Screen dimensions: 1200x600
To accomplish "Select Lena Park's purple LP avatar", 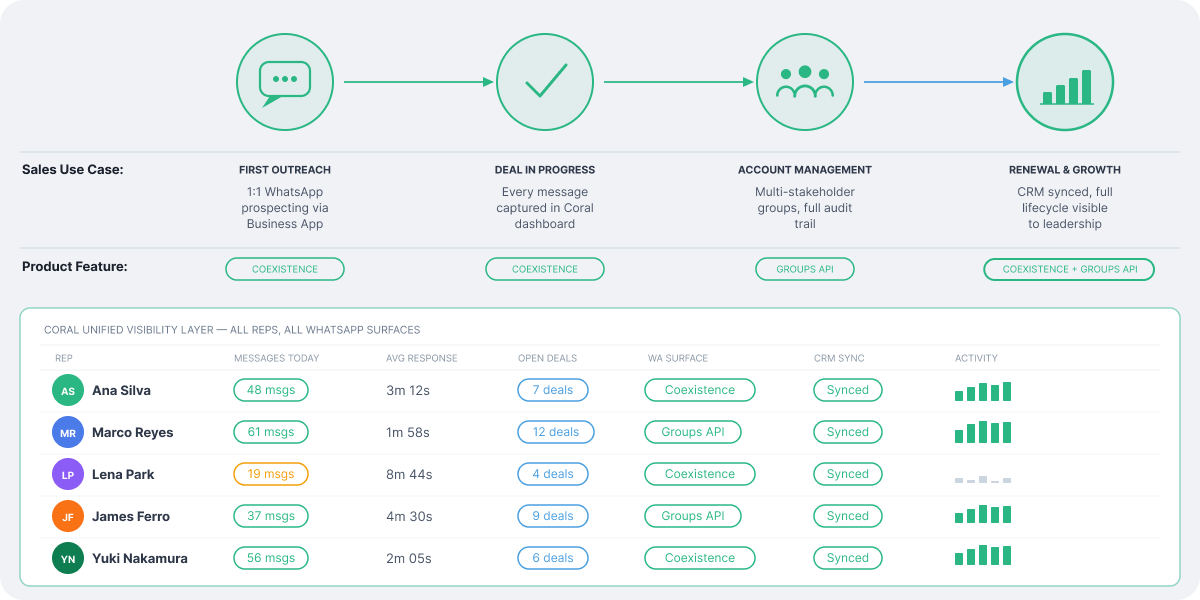I will click(68, 474).
